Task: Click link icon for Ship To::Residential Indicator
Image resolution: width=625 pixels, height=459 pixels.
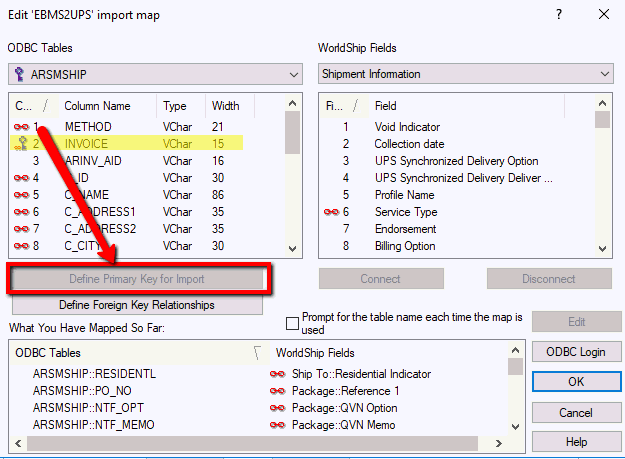Action: (x=277, y=374)
